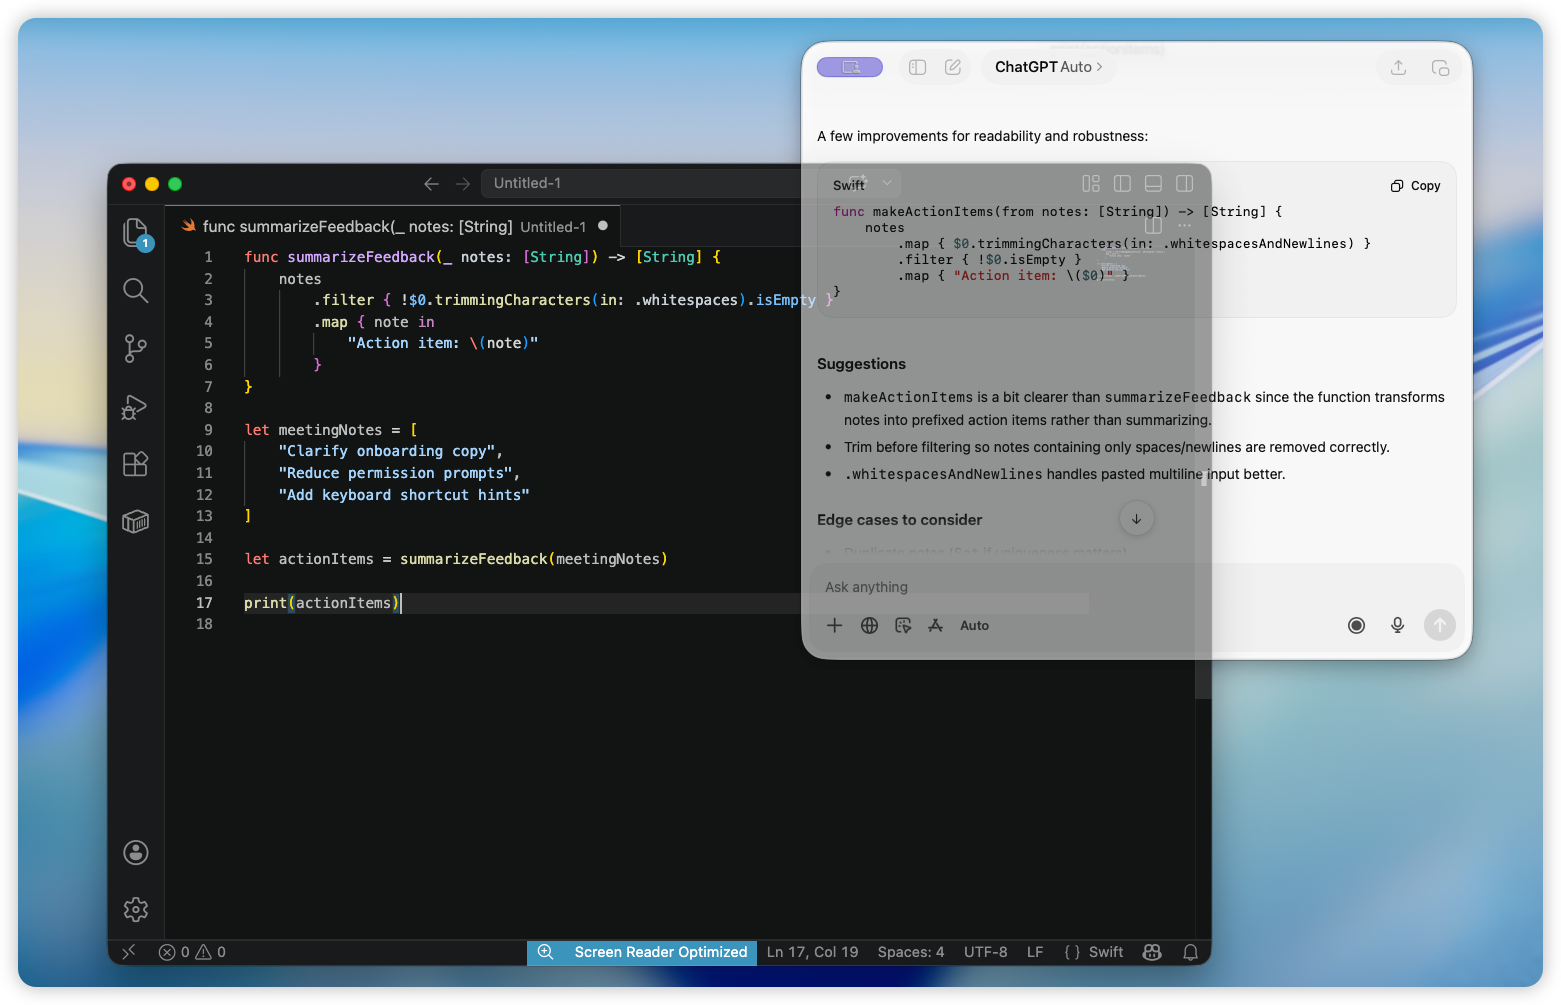Start voice mode with the circle icon
1561x1005 pixels.
tap(1356, 626)
